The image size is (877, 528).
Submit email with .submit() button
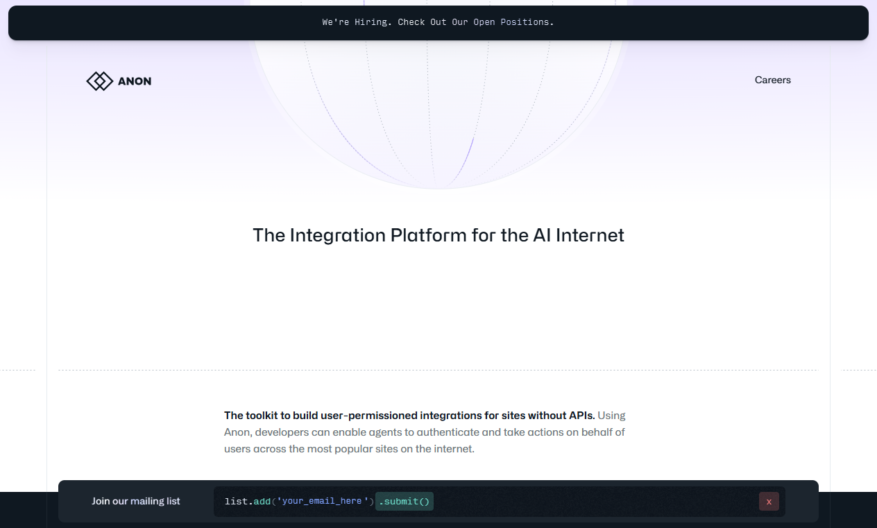tap(404, 501)
